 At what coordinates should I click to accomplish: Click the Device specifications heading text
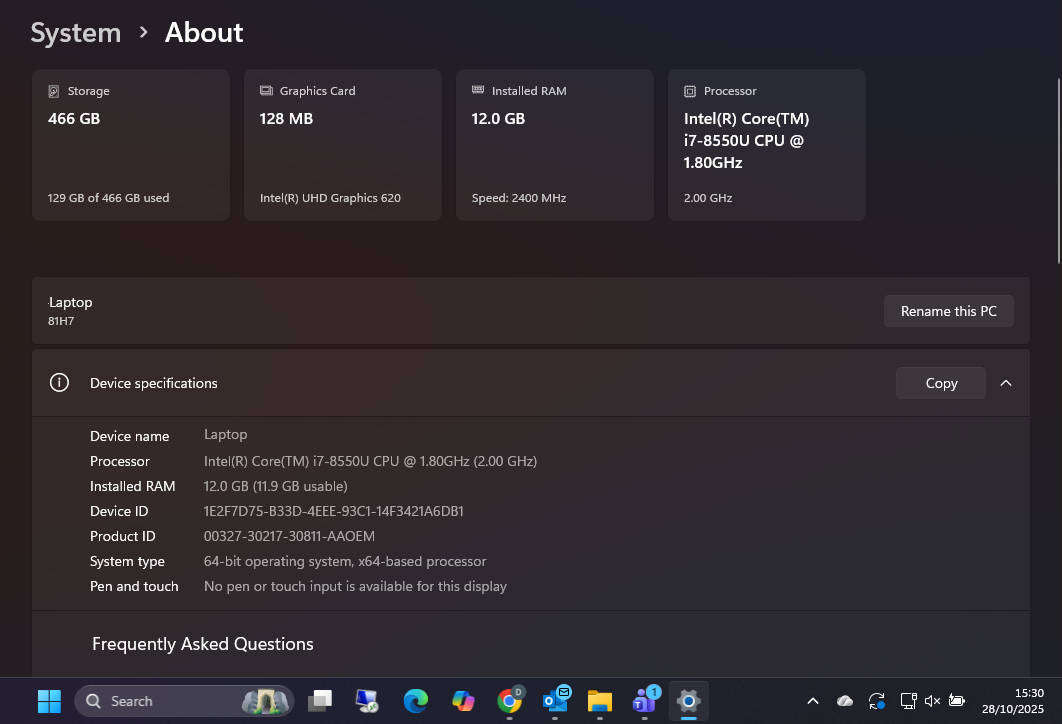(154, 383)
